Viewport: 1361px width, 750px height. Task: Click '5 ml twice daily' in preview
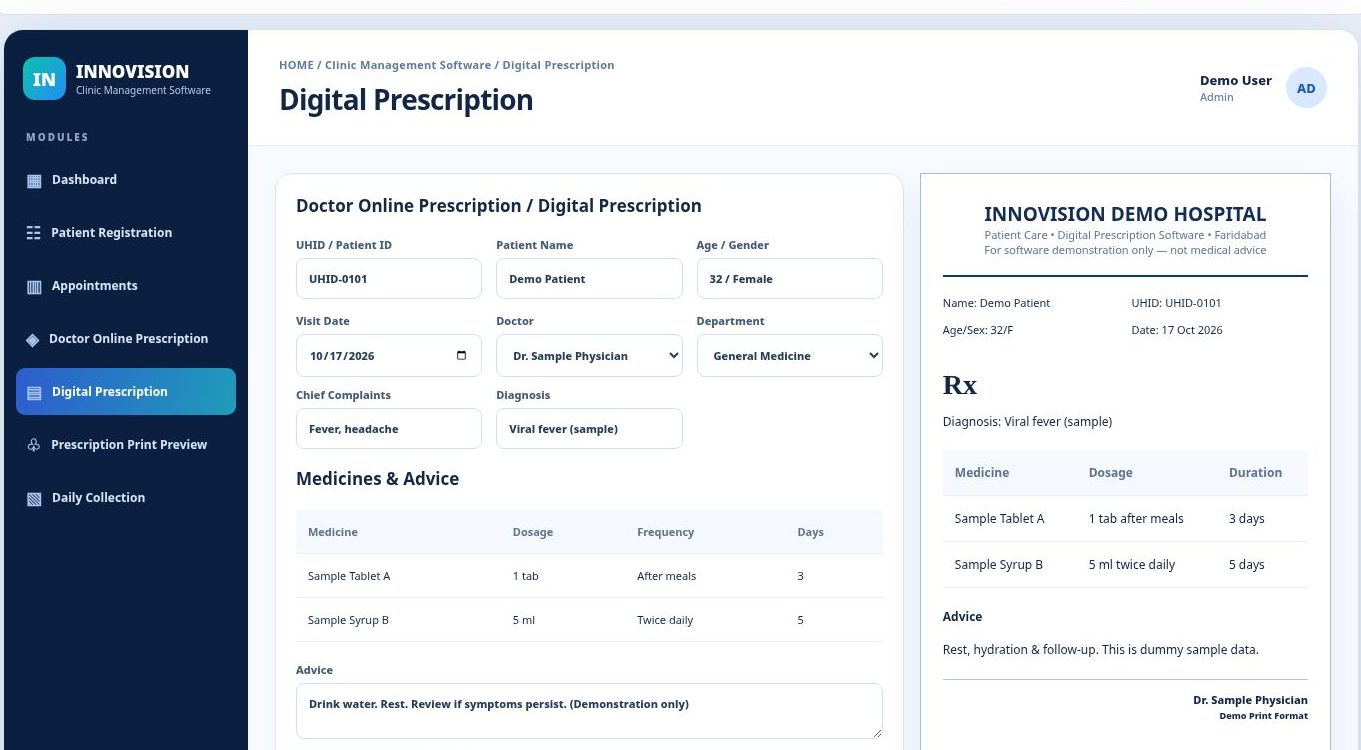[x=1132, y=565]
